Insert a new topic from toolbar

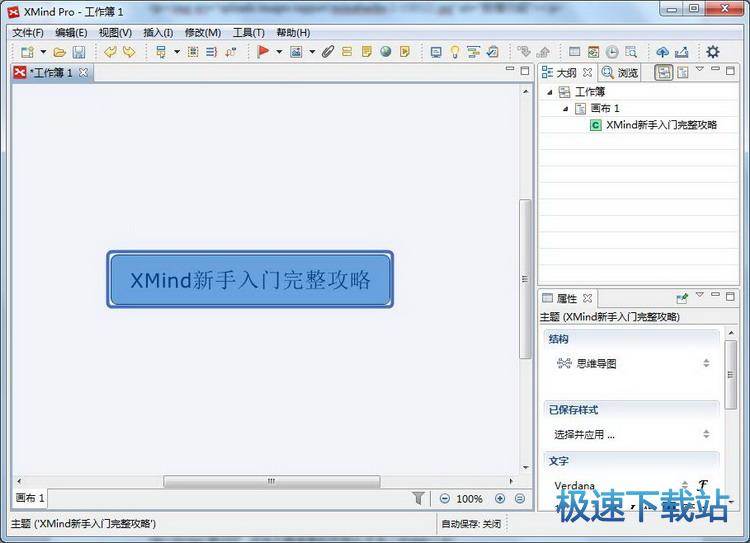pyautogui.click(x=161, y=52)
